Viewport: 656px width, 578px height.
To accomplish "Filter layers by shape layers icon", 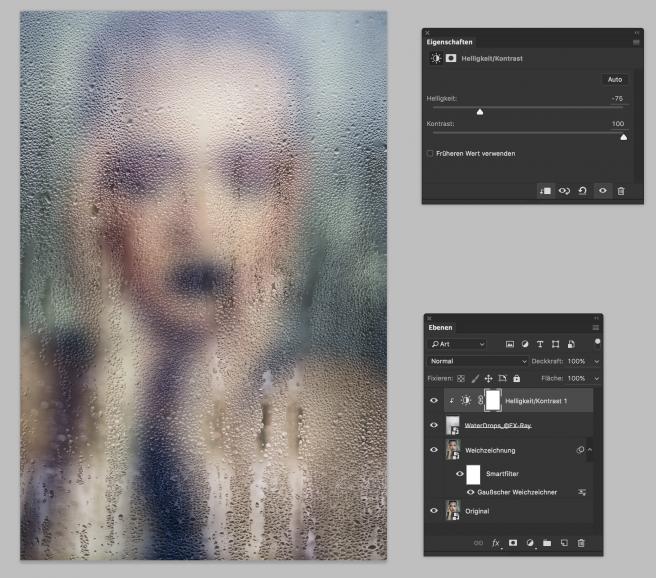I will tap(555, 344).
